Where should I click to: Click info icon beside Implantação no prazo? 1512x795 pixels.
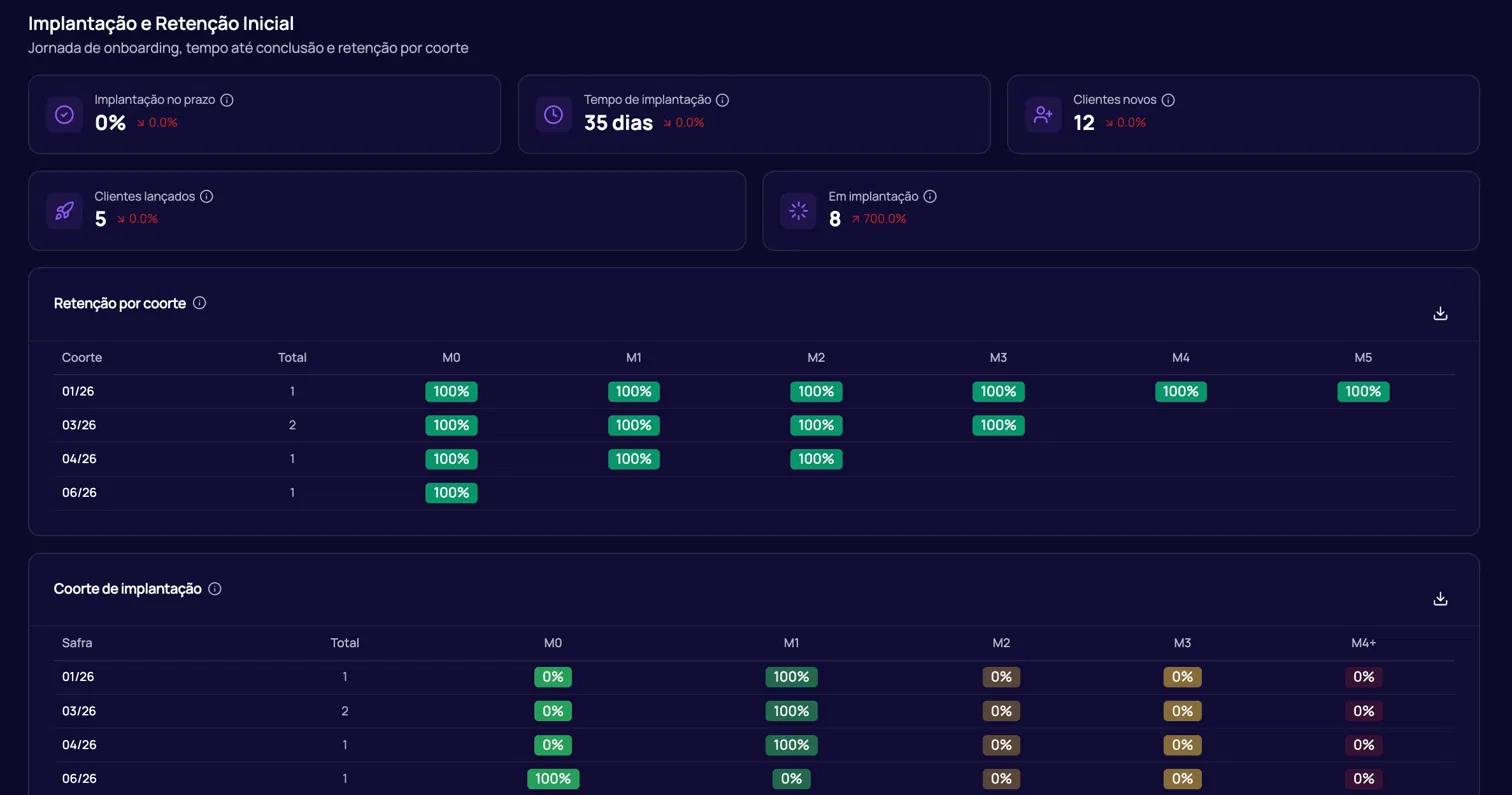(227, 100)
